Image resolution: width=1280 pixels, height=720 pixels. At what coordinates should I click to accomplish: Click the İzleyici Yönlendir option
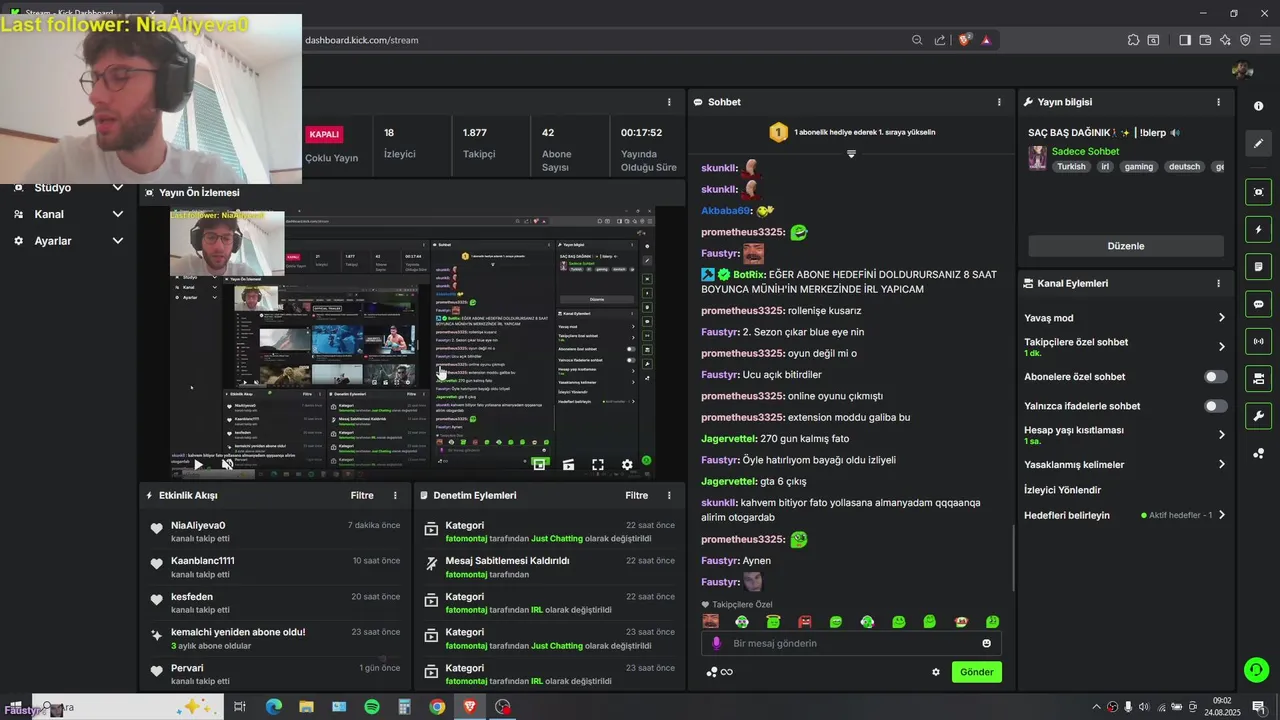click(1062, 490)
